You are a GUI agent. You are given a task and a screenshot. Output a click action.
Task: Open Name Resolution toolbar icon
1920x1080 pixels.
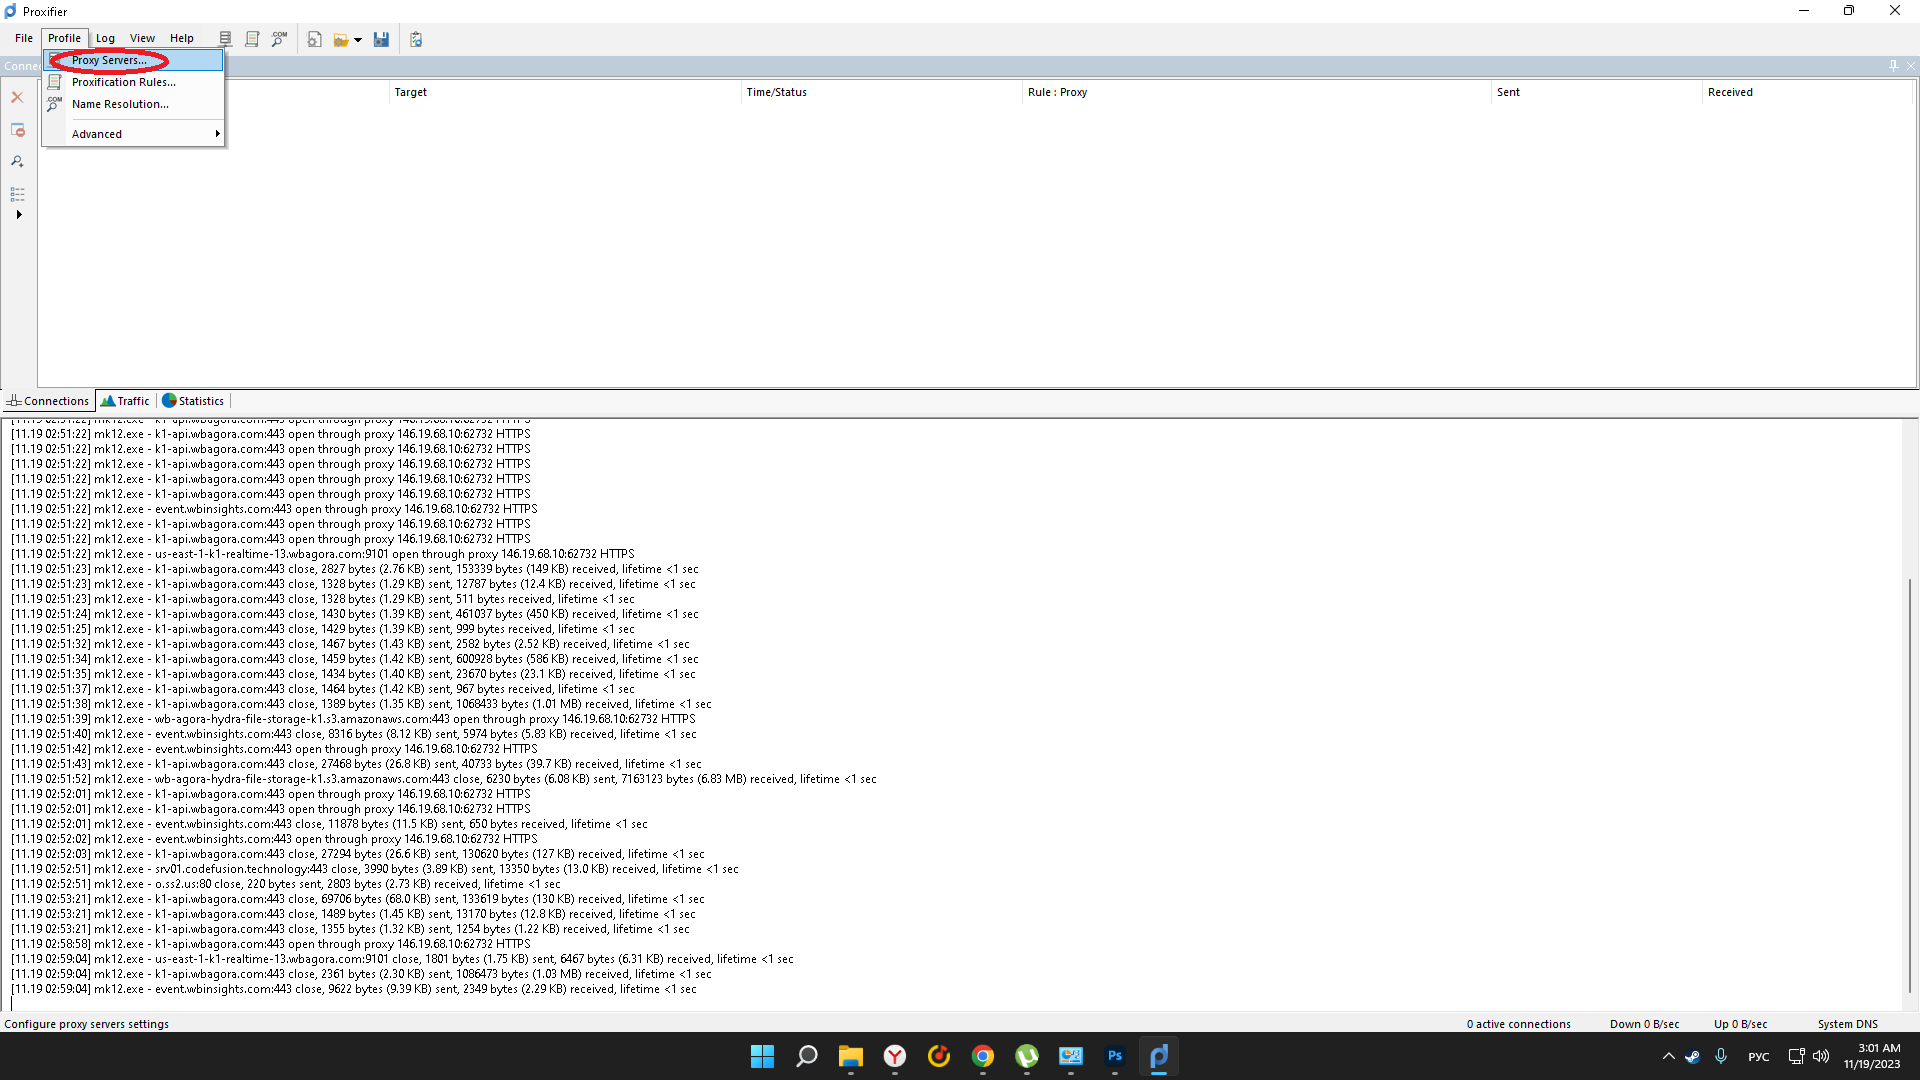[279, 39]
